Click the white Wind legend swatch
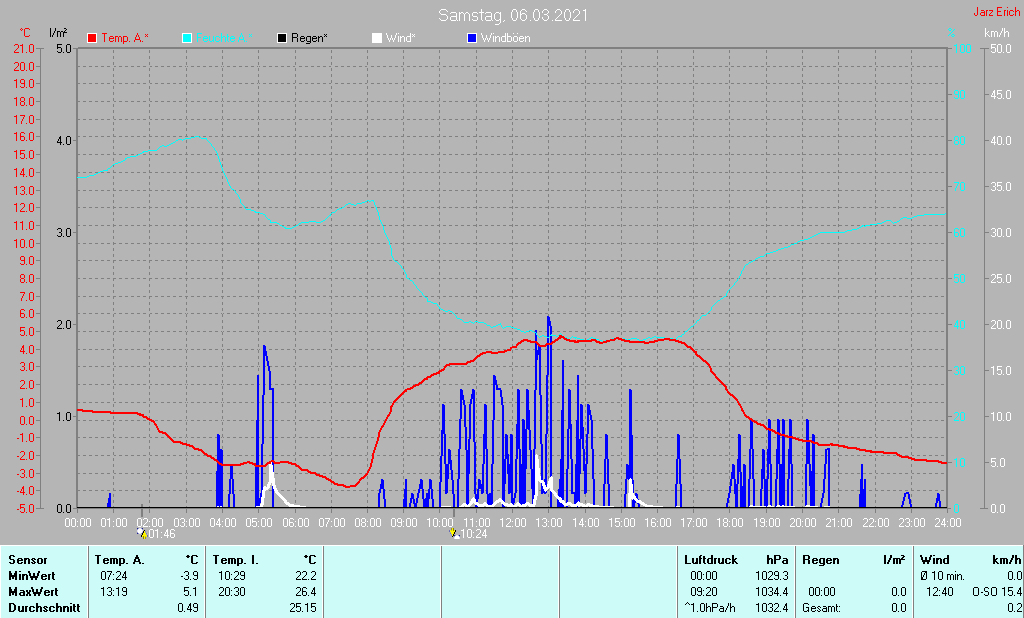Viewport: 1024px width, 618px height. 376,38
